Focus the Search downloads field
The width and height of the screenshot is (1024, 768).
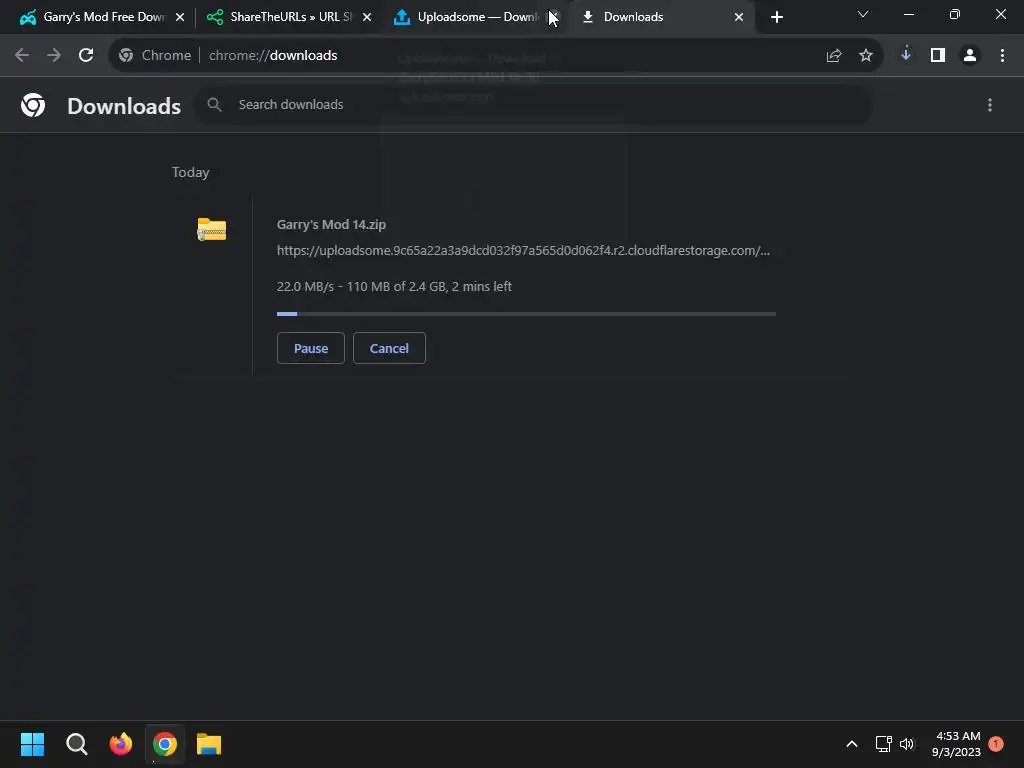coord(533,104)
